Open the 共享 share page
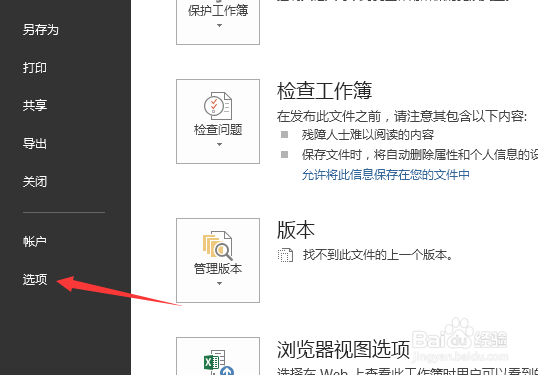Screen dimensions: 538x375 (x=35, y=105)
